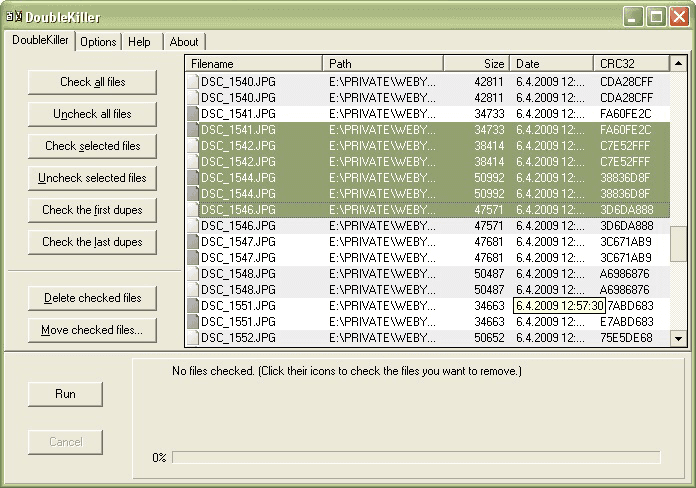Check the file icon for DSC_1552.JPG
This screenshot has height=488, width=696.
point(193,338)
